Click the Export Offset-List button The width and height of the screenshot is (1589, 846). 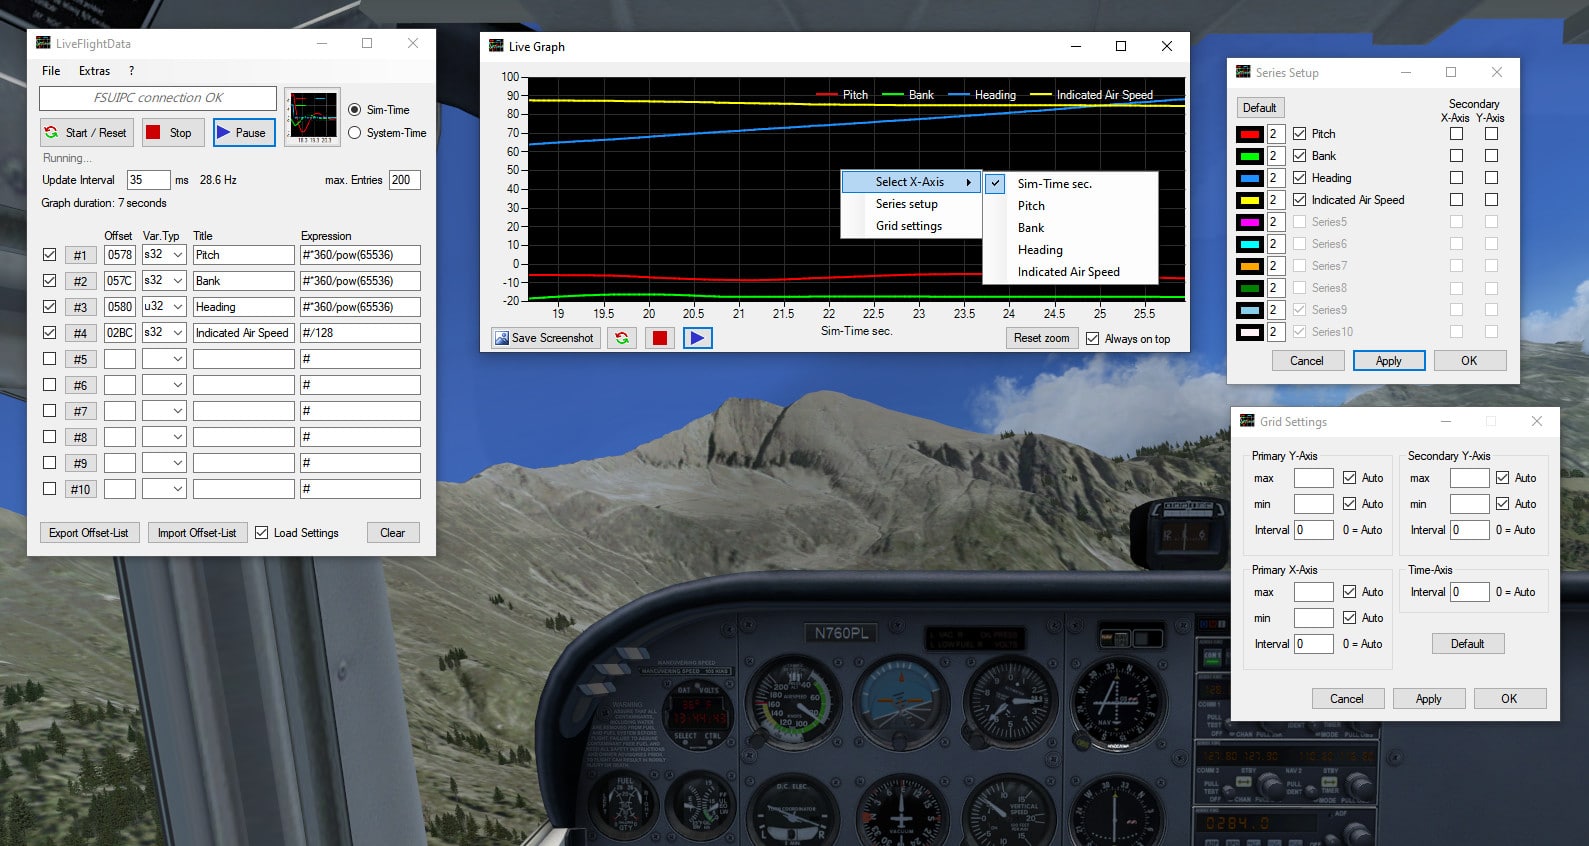(x=88, y=533)
